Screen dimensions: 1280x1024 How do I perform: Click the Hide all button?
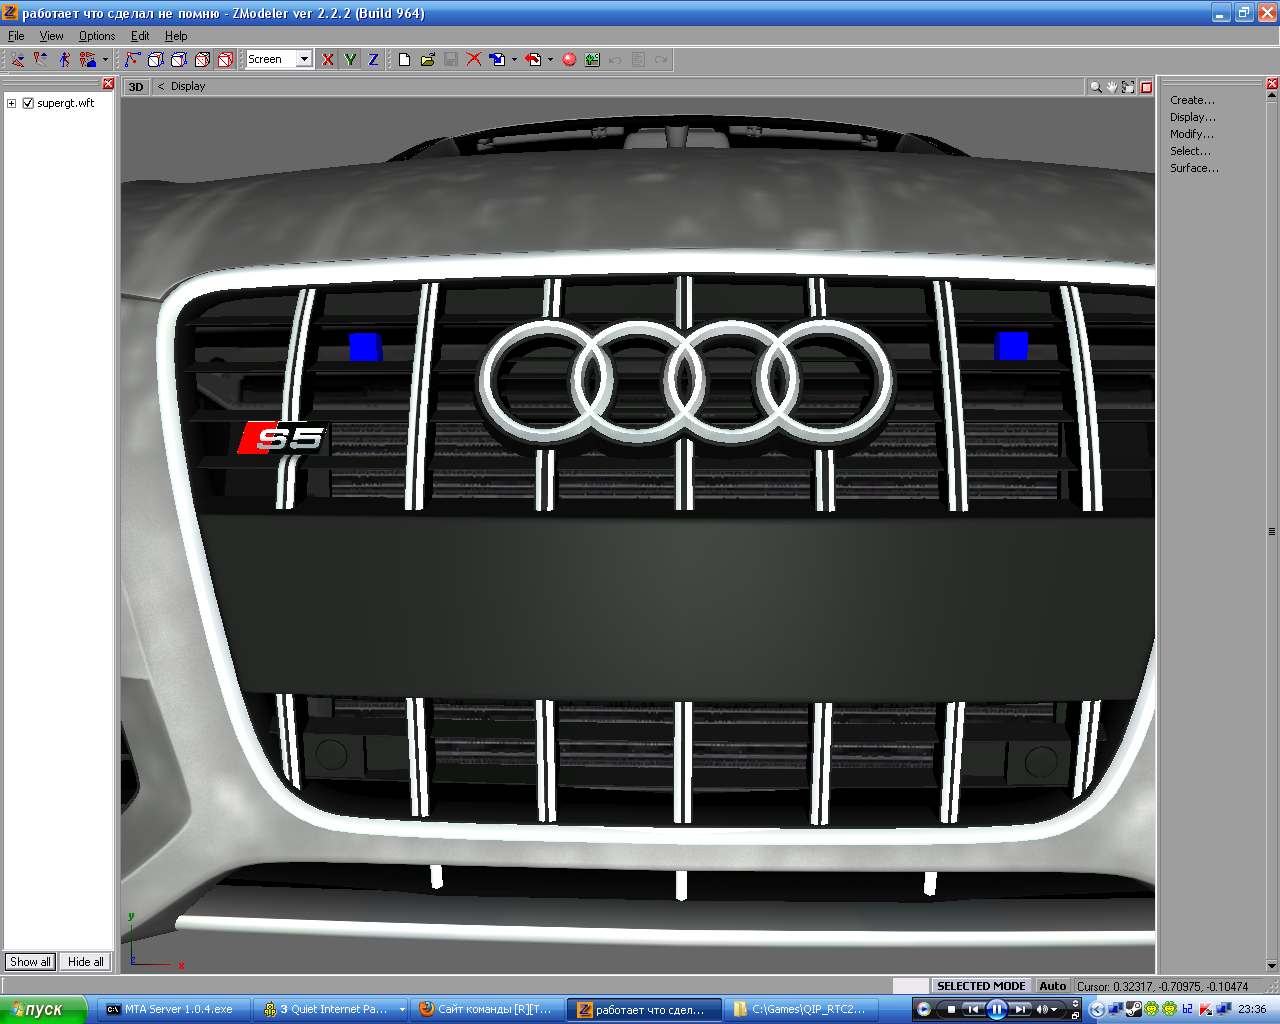pos(85,962)
